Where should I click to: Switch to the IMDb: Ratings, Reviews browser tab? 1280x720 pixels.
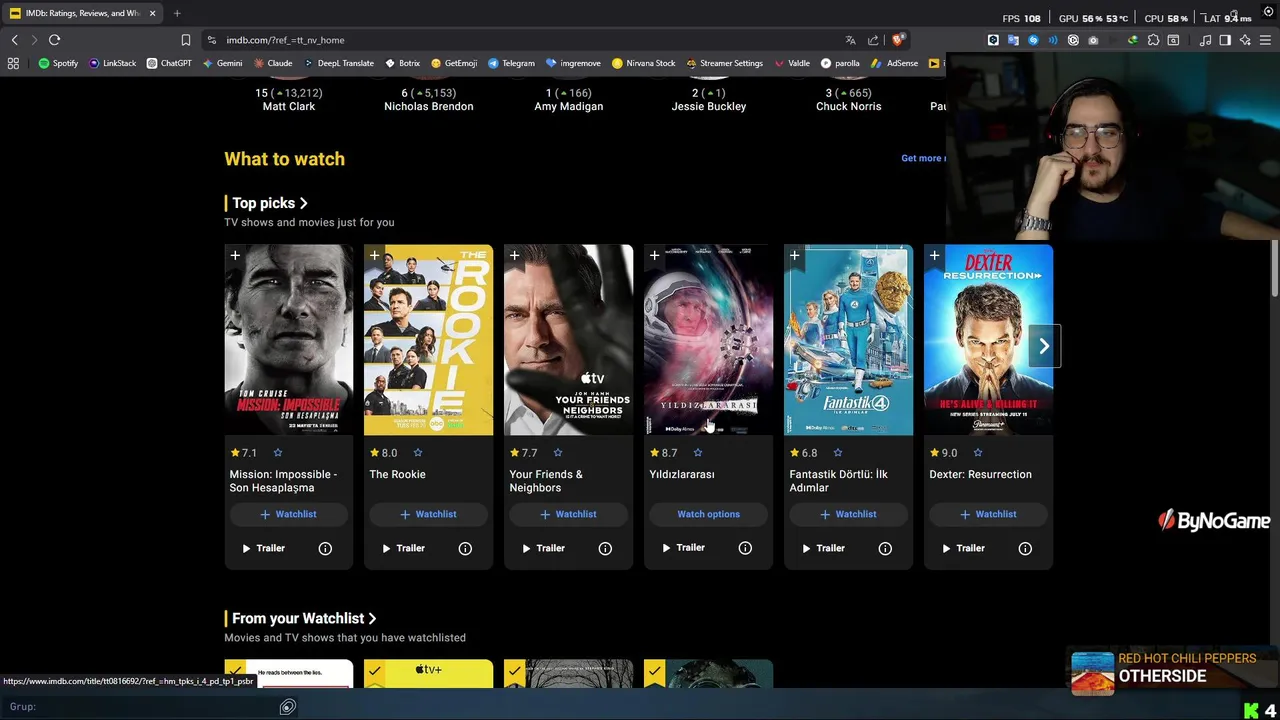tap(83, 13)
